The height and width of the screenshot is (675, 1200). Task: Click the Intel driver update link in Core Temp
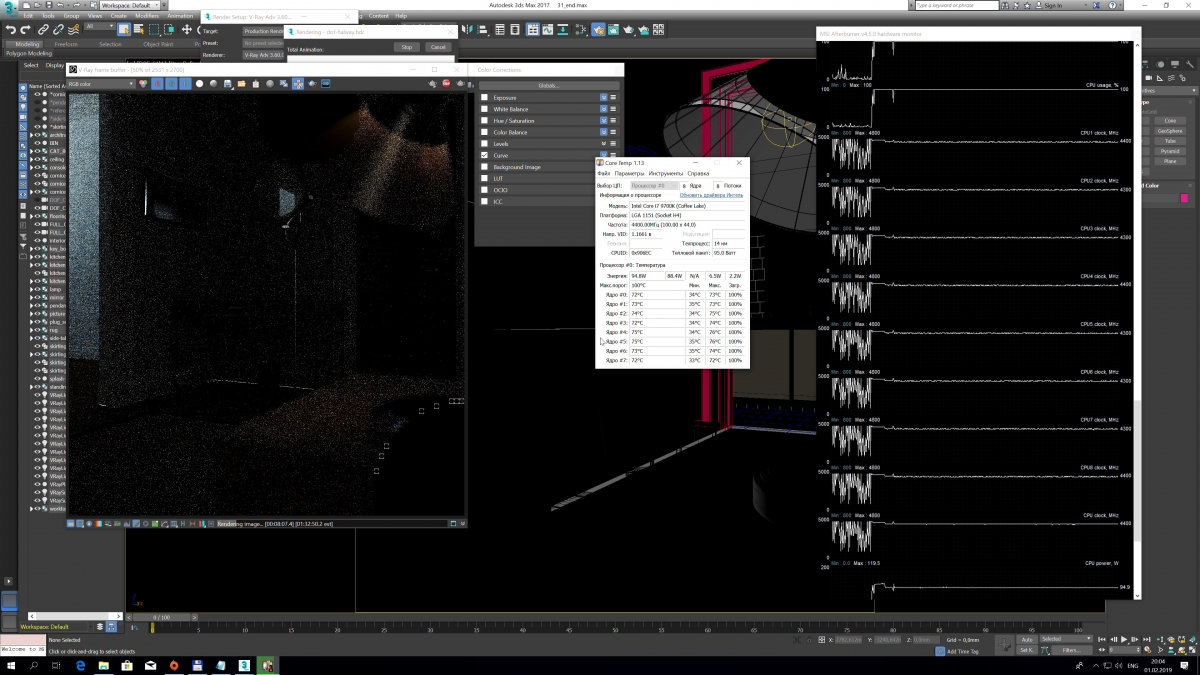pyautogui.click(x=711, y=195)
